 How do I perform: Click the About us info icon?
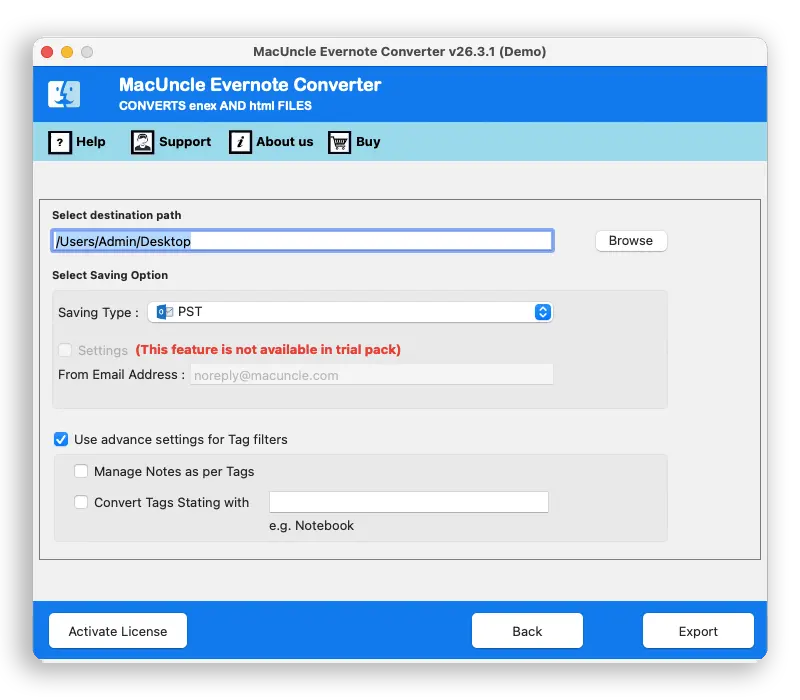point(240,142)
